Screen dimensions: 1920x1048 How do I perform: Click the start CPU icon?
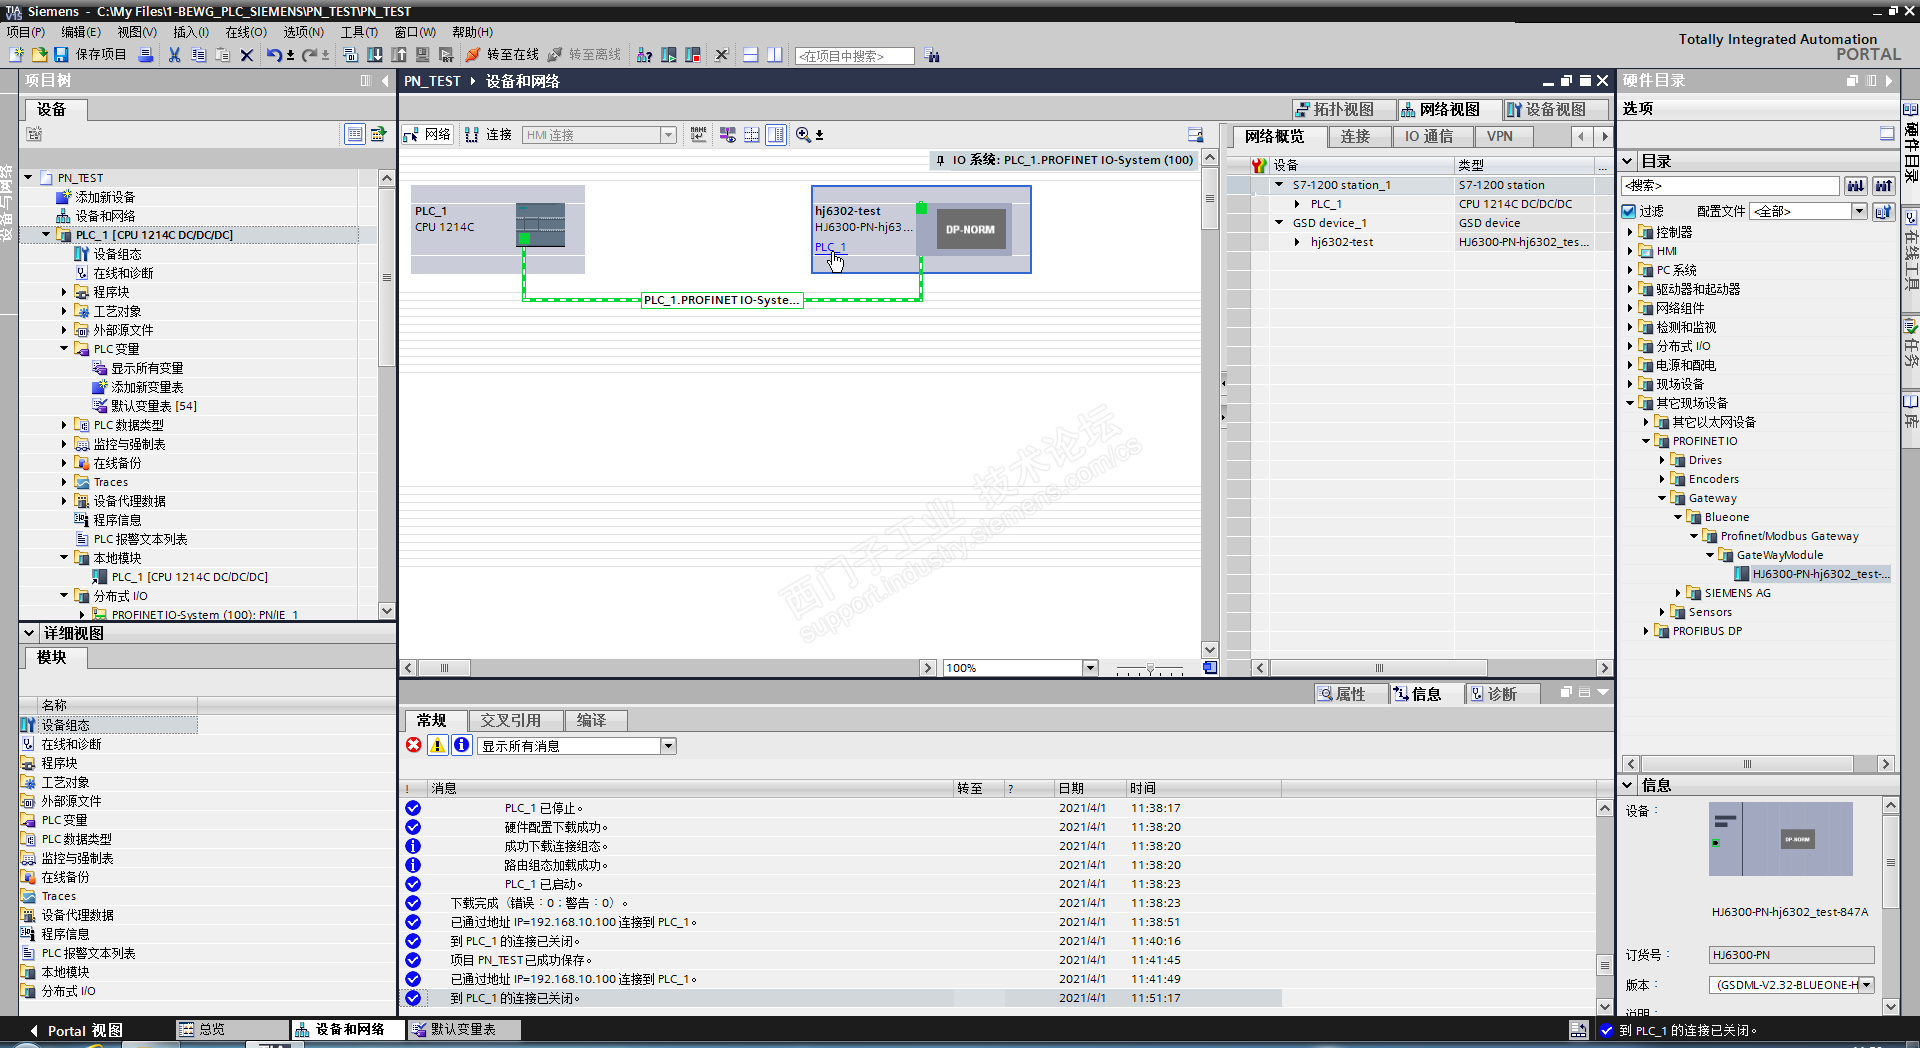669,55
